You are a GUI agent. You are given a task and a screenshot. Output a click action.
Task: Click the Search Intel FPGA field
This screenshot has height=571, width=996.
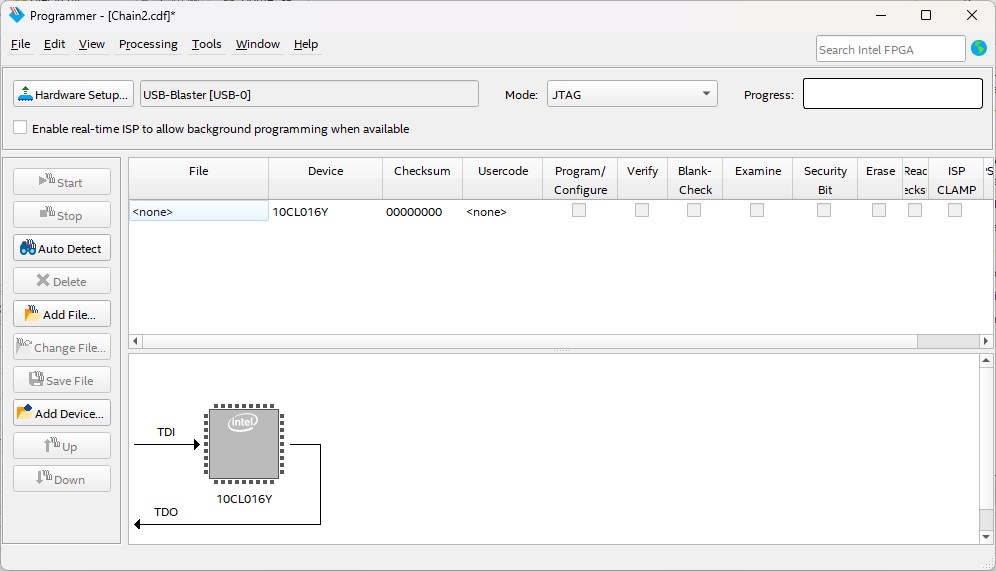pyautogui.click(x=891, y=50)
